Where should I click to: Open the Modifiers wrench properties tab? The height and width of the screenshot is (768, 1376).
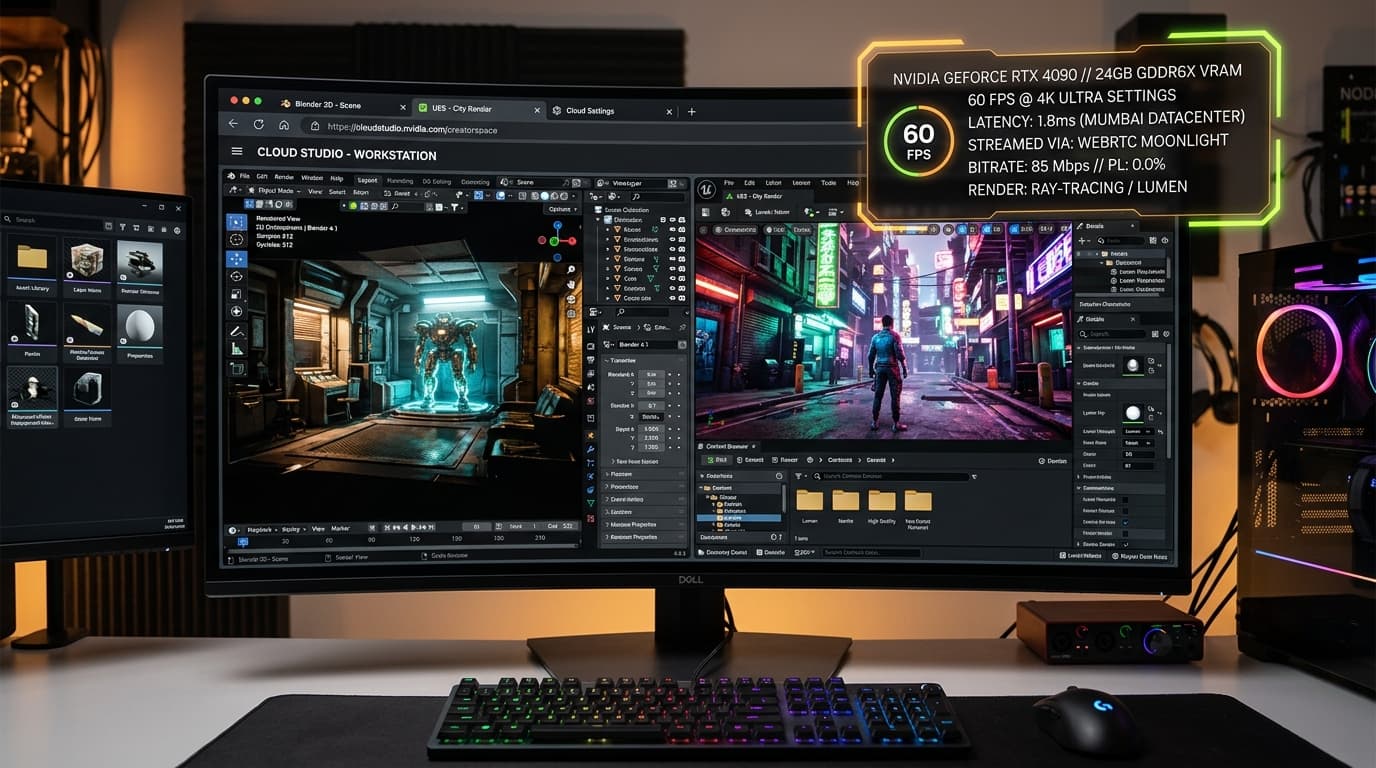click(x=590, y=449)
